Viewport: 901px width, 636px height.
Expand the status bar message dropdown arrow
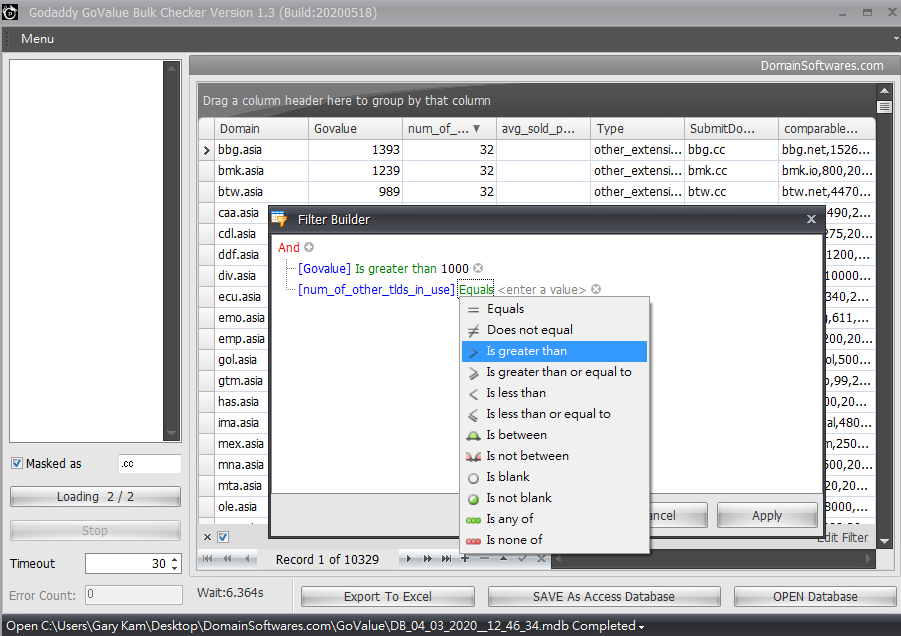(x=641, y=627)
